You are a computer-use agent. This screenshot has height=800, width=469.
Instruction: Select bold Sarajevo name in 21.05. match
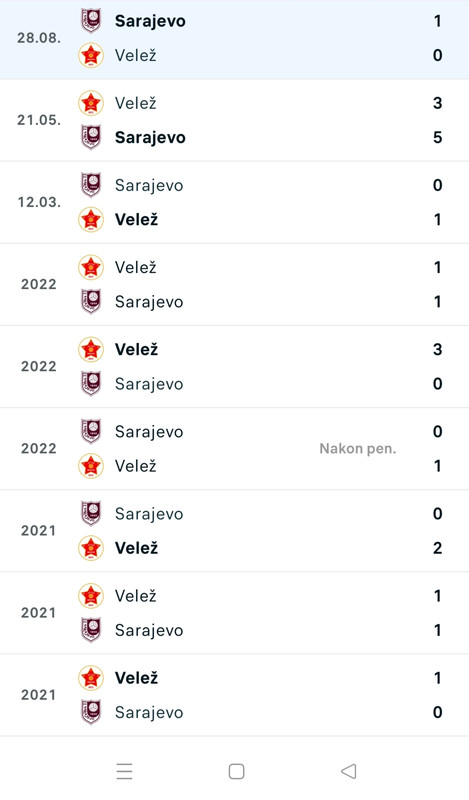150,137
